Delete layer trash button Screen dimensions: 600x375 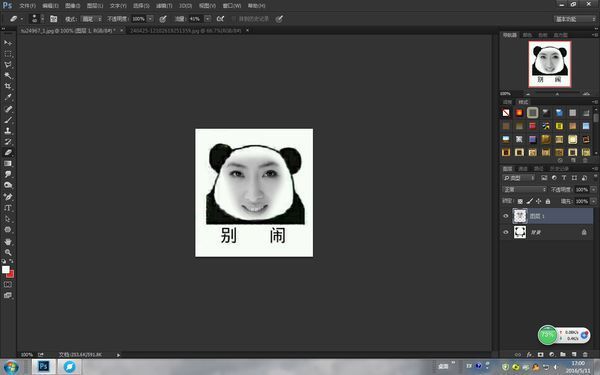tap(585, 355)
